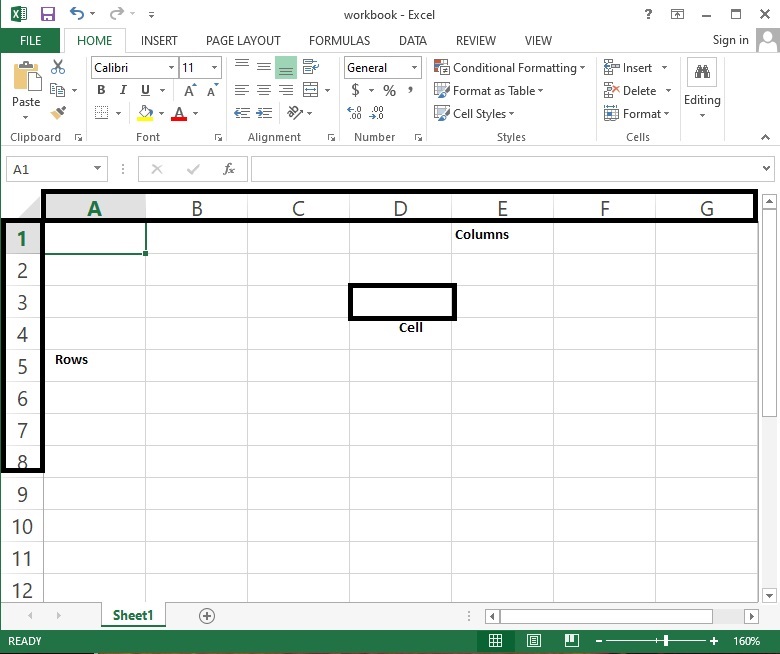Click the zoom slider in the status bar

coord(665,641)
